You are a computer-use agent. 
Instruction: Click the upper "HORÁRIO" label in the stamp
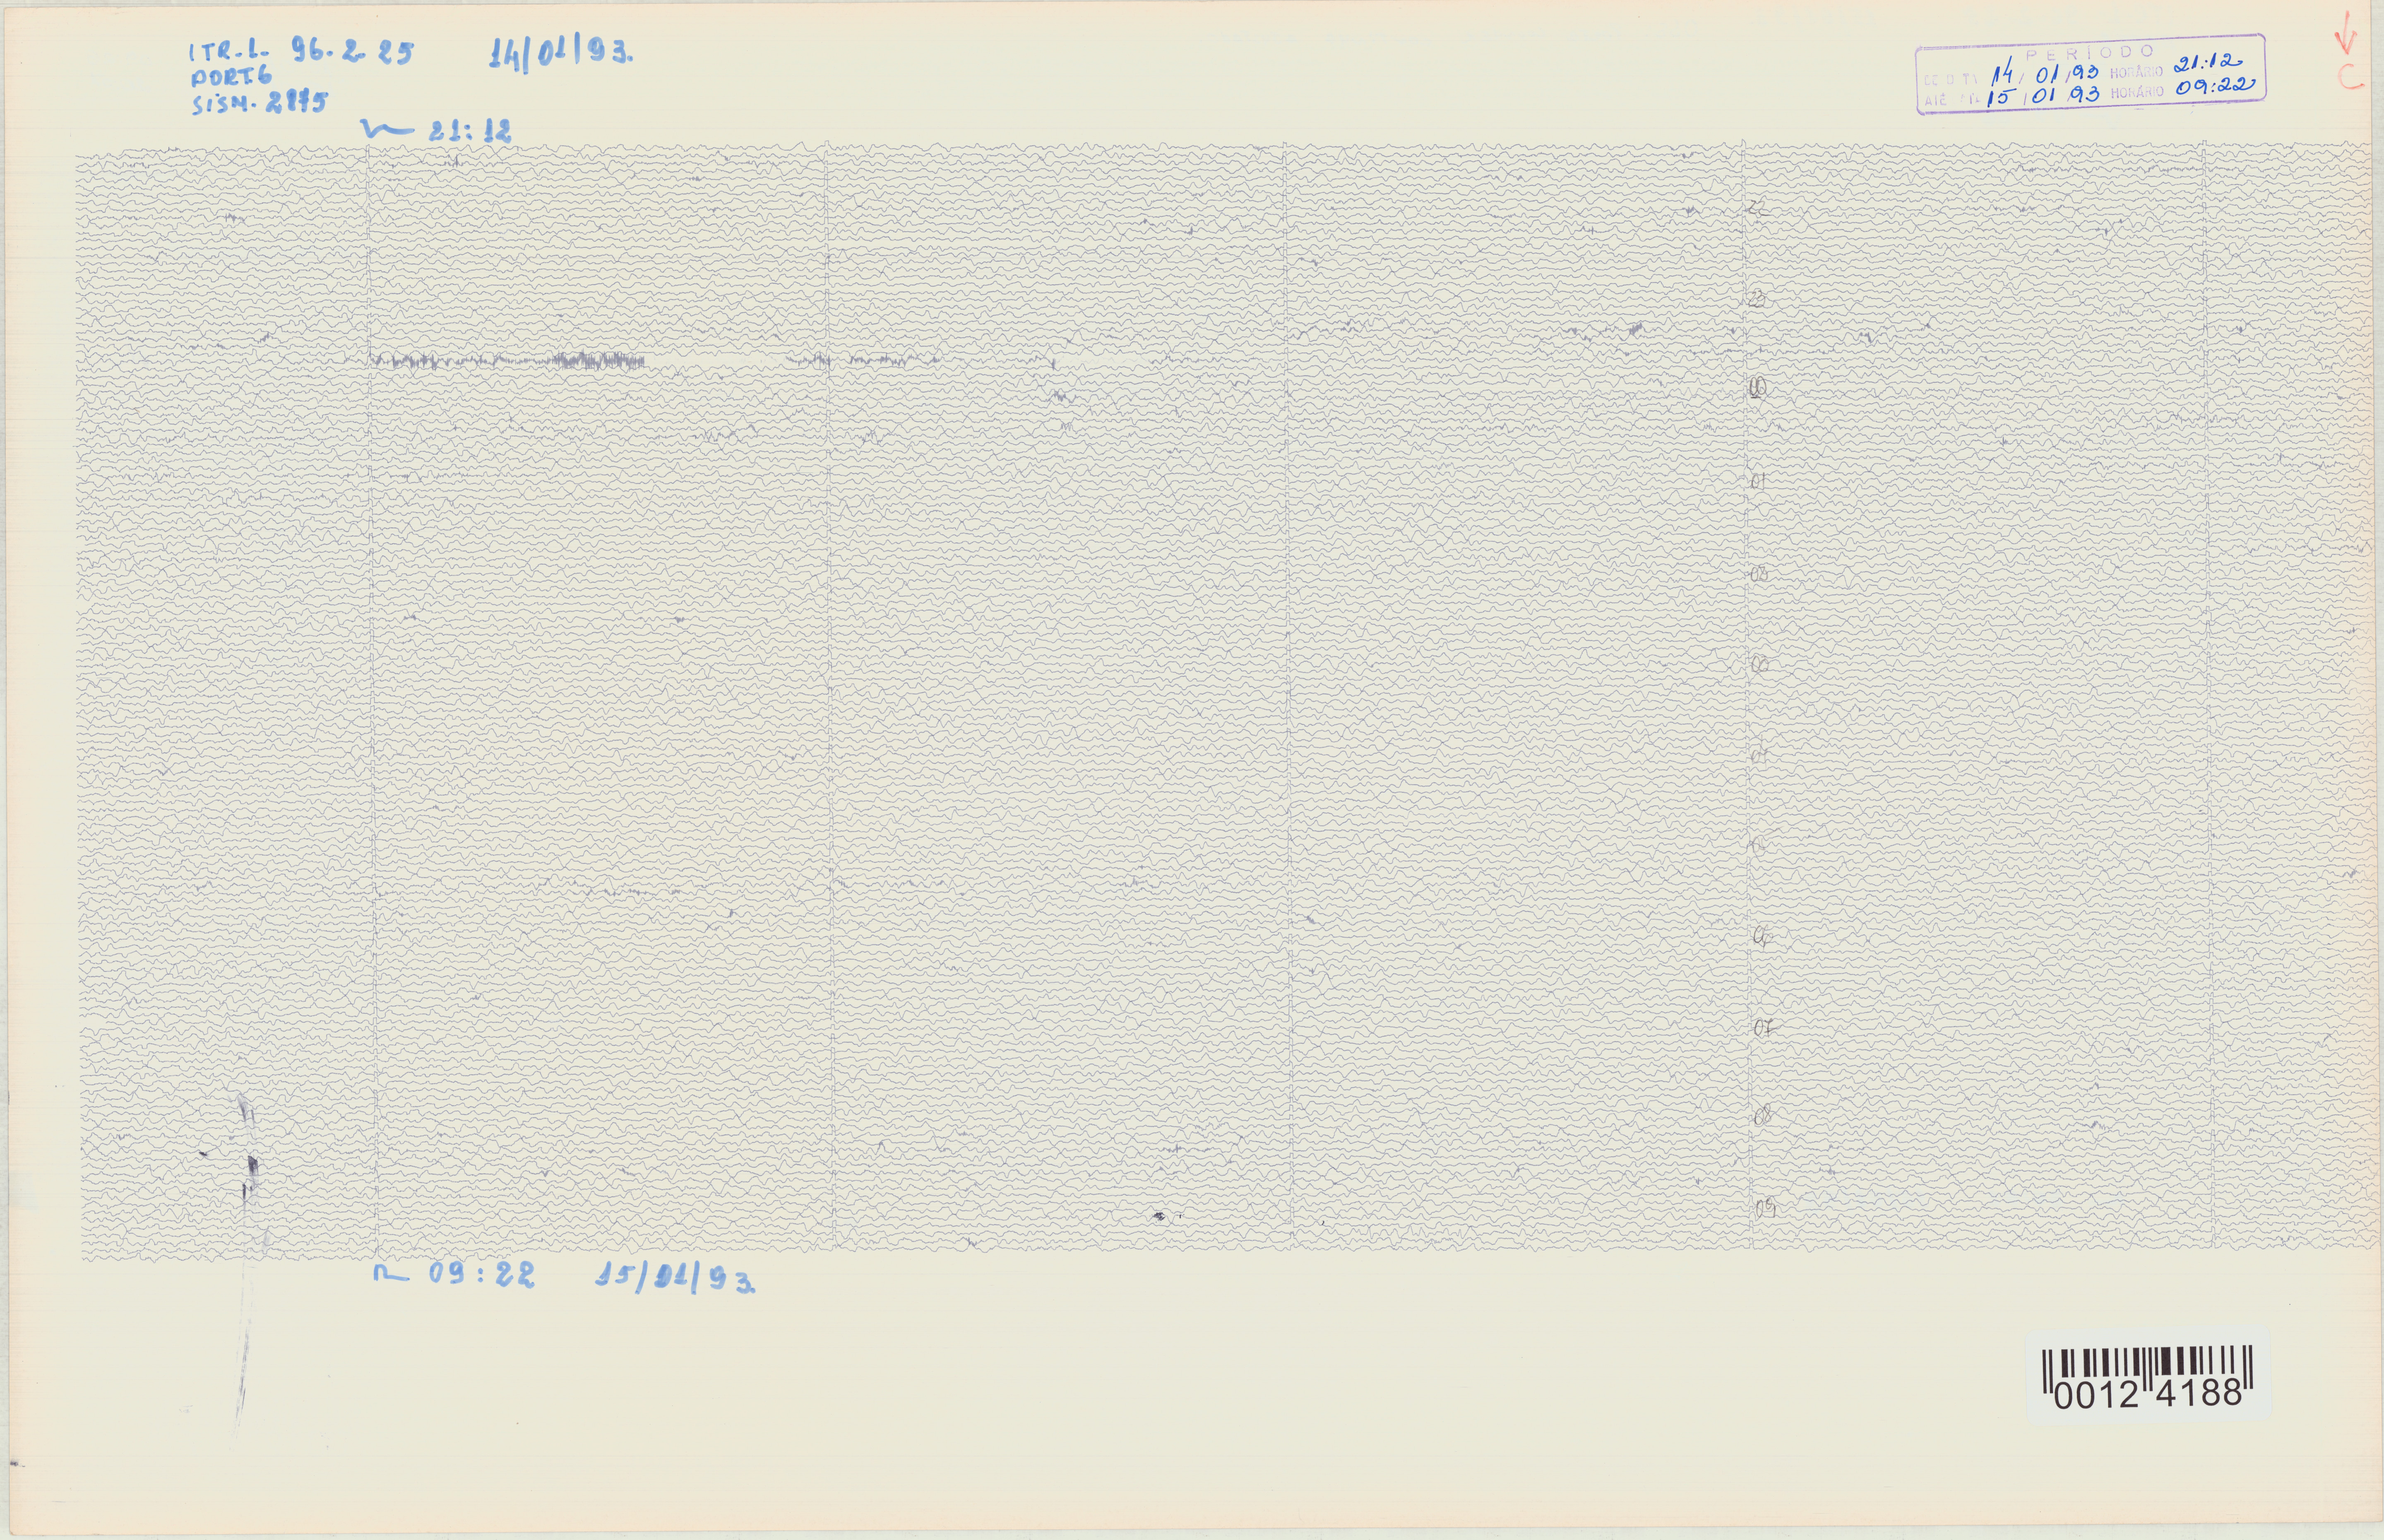click(x=2136, y=72)
